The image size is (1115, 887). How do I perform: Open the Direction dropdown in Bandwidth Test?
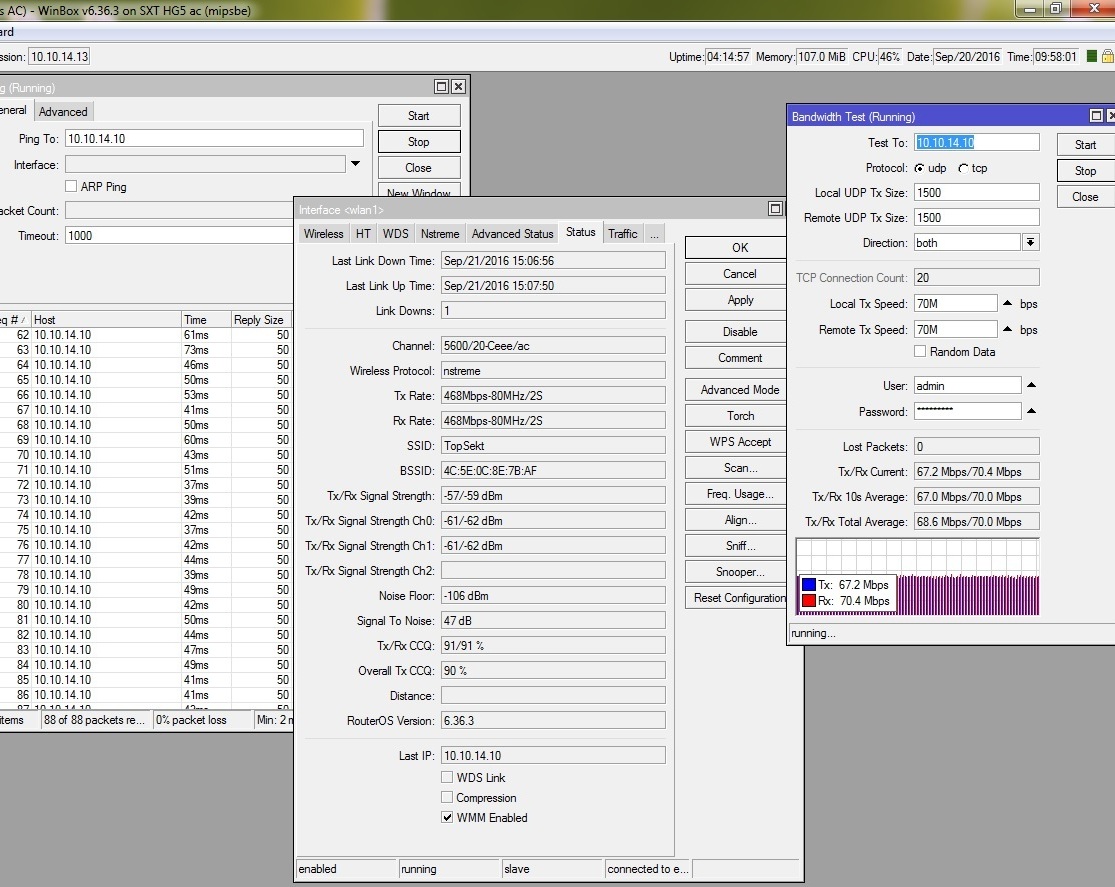pyautogui.click(x=1030, y=243)
